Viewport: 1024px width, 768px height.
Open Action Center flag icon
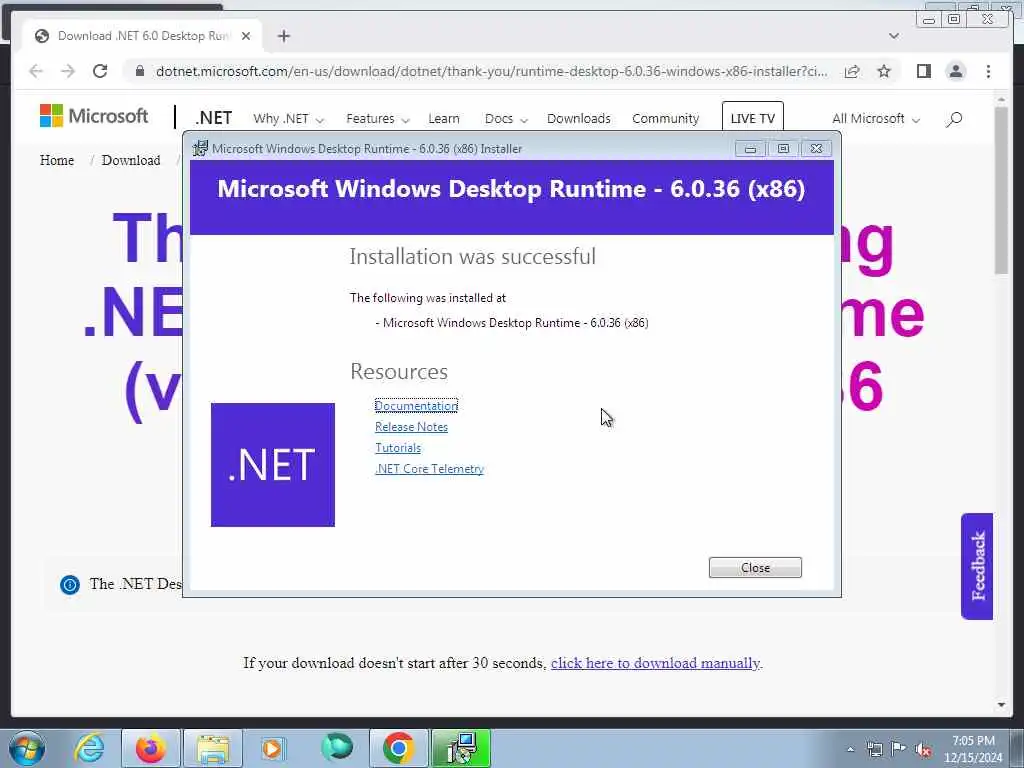coord(899,749)
